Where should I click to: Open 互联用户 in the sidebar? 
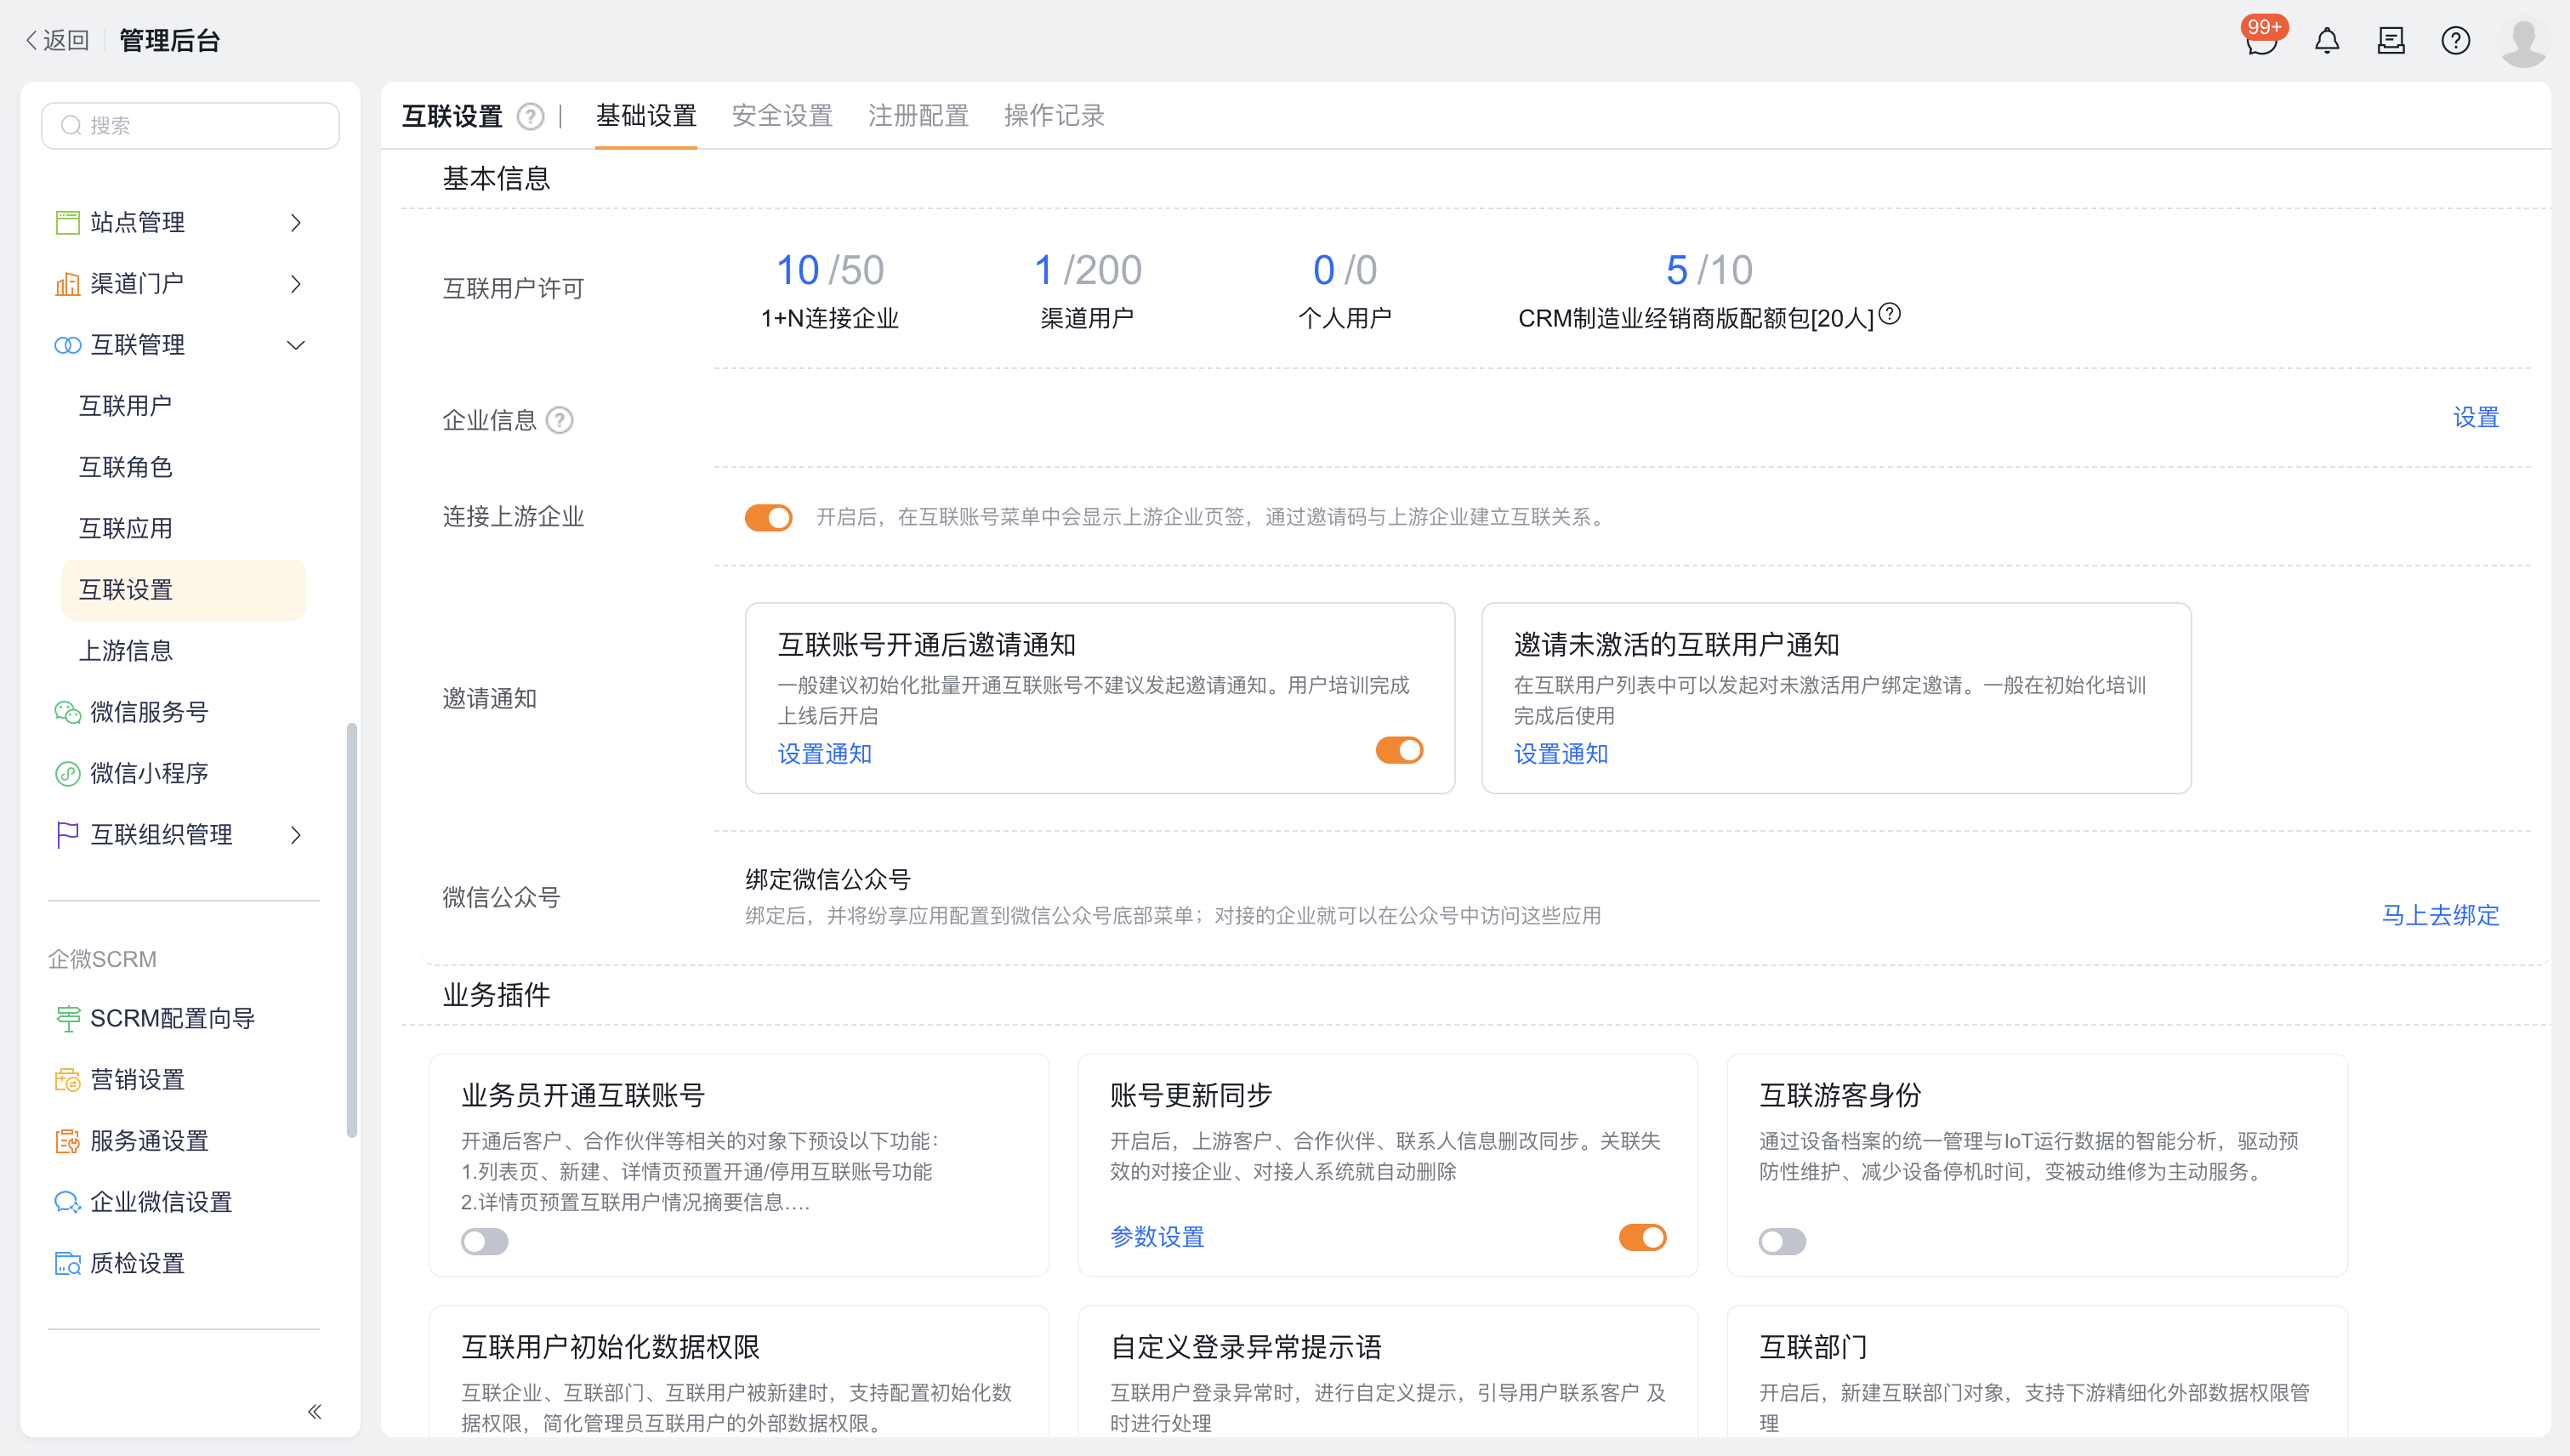(125, 406)
